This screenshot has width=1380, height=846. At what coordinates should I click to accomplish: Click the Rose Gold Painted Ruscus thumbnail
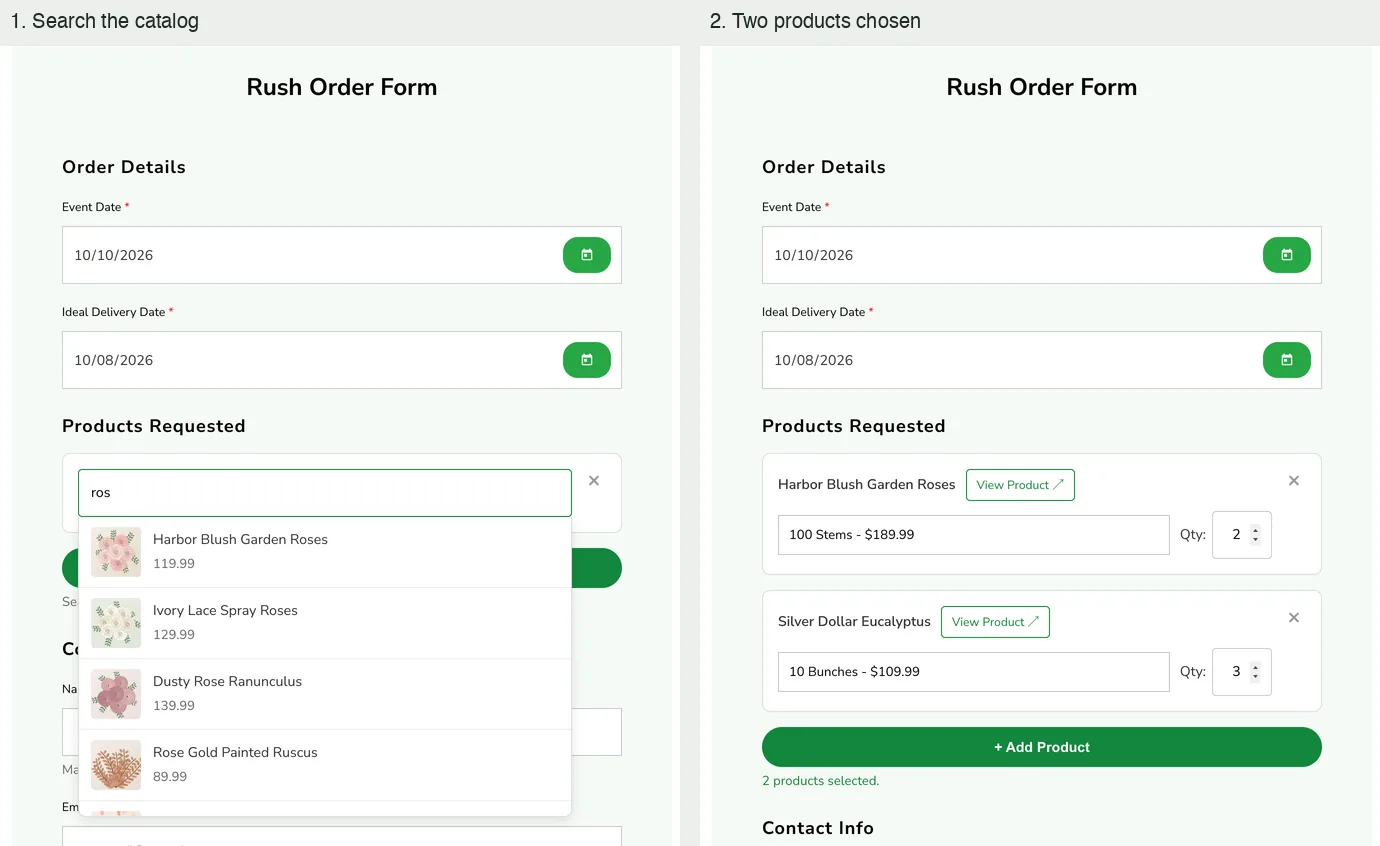[x=116, y=765]
